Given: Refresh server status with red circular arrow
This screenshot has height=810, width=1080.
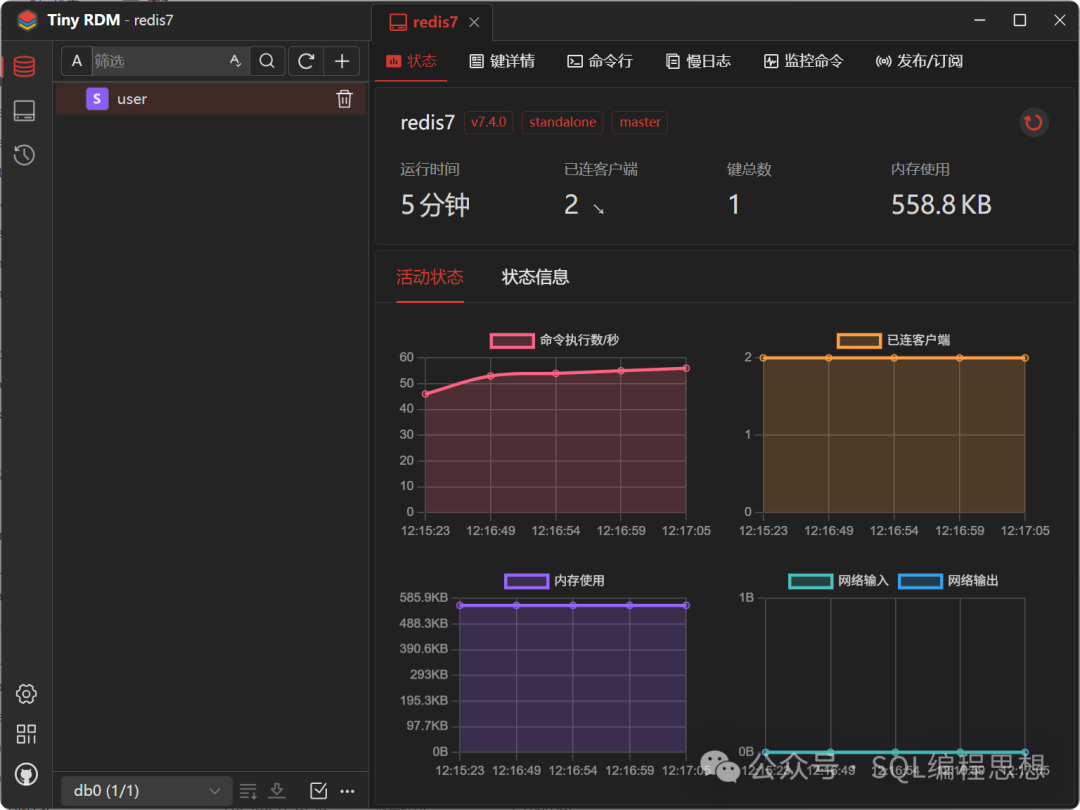Looking at the screenshot, I should pyautogui.click(x=1034, y=123).
